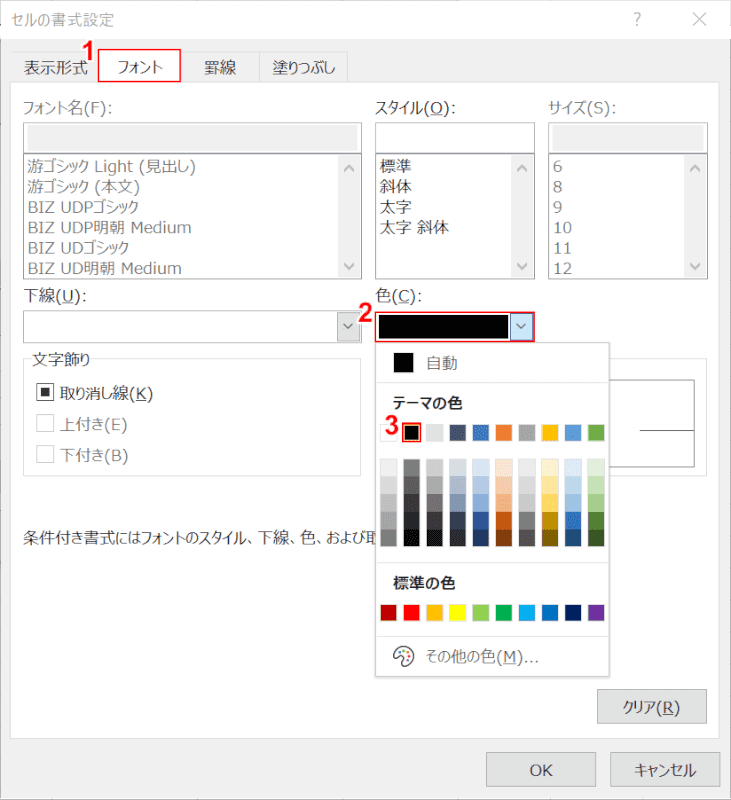Screen dimensions: 731x800
Task: Pick red standard color
Action: [412, 612]
